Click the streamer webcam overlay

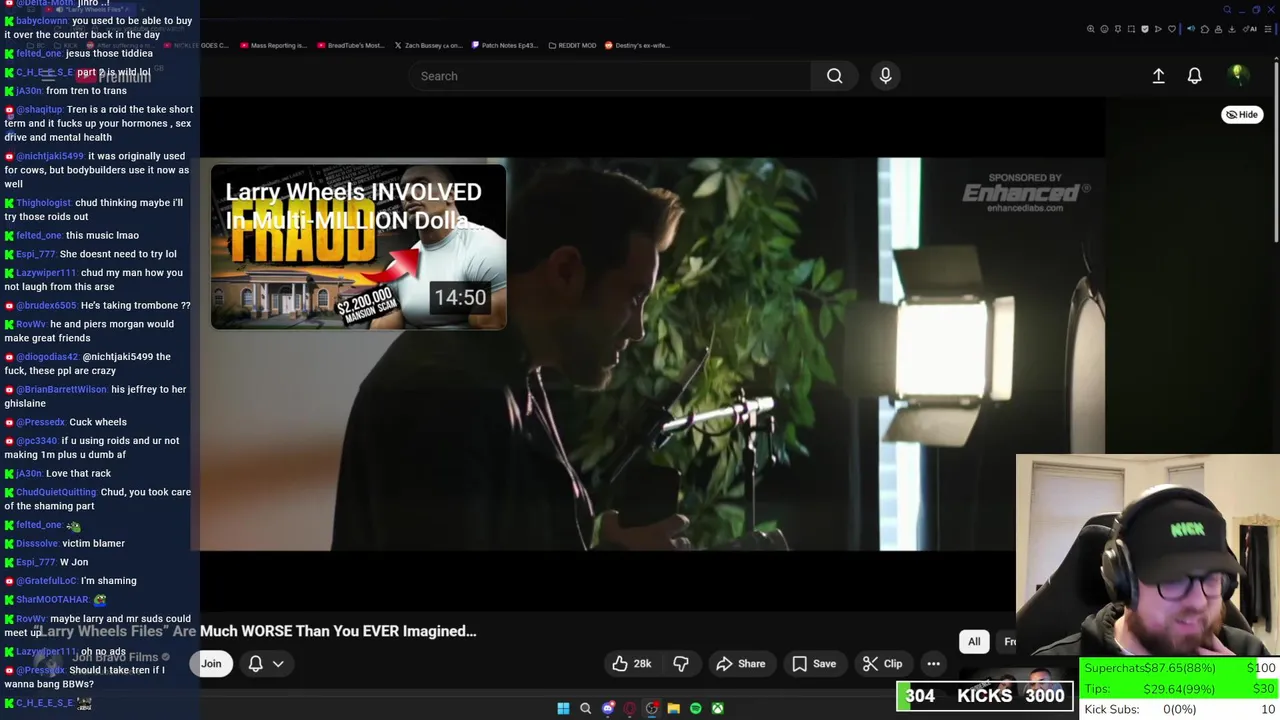(x=1147, y=556)
